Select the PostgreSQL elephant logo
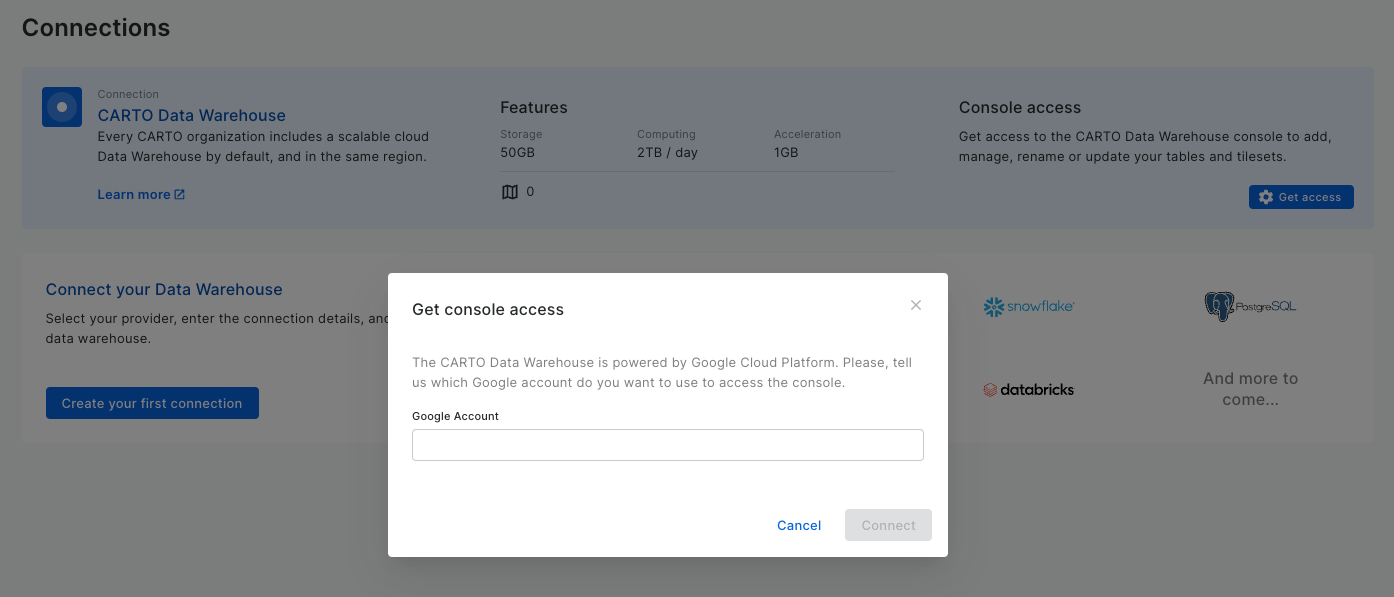This screenshot has height=597, width=1394. 1218,306
